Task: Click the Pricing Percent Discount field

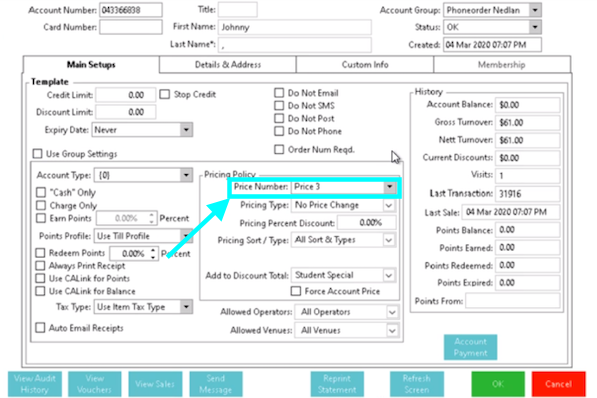Action: 366,222
